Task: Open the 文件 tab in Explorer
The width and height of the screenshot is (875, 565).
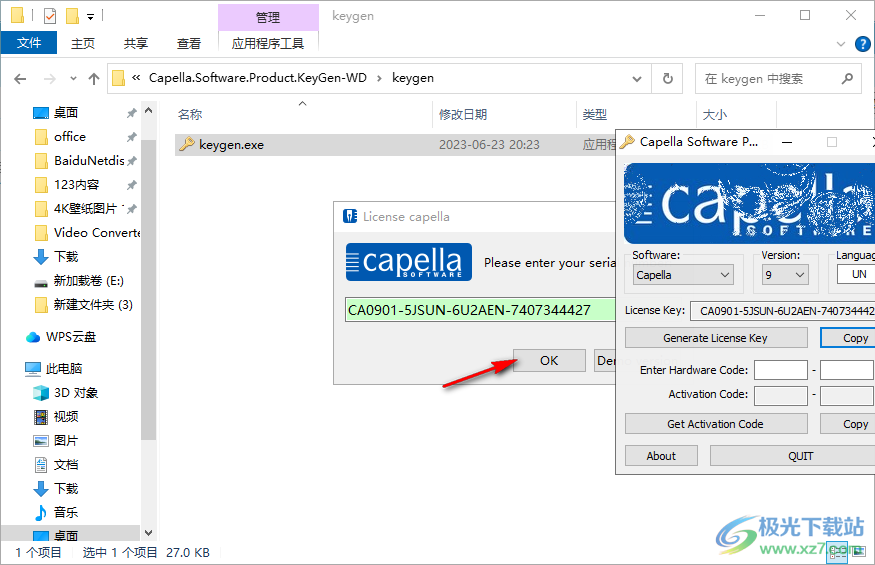Action: [x=29, y=43]
